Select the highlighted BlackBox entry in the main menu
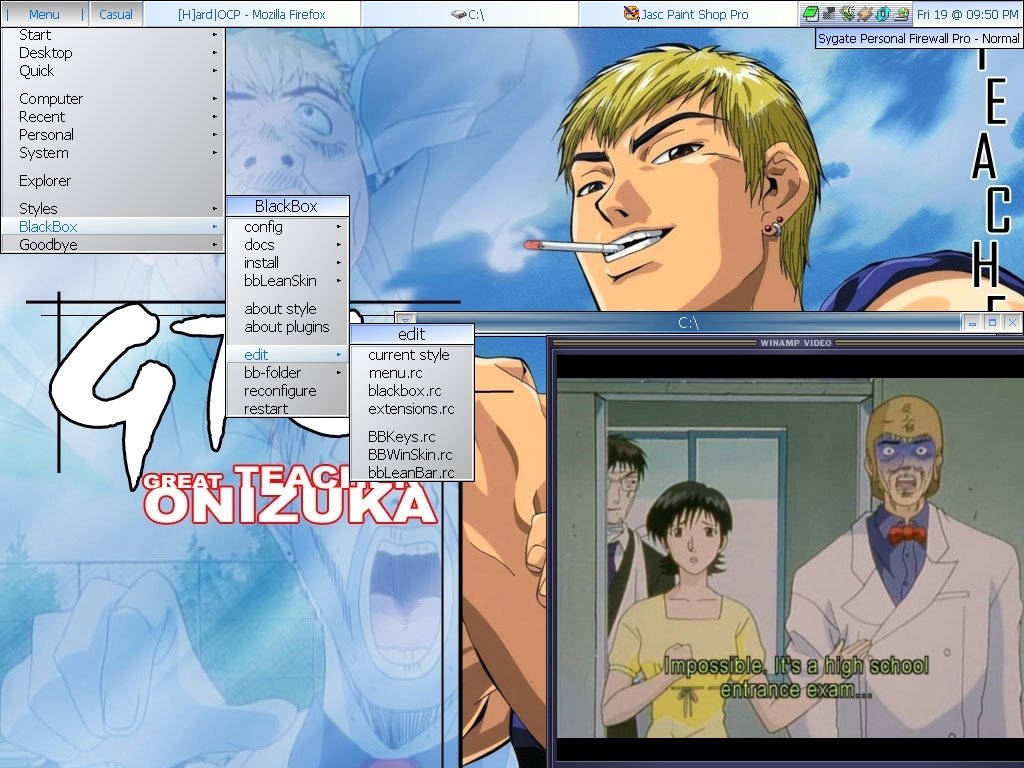This screenshot has height=768, width=1024. tap(113, 227)
